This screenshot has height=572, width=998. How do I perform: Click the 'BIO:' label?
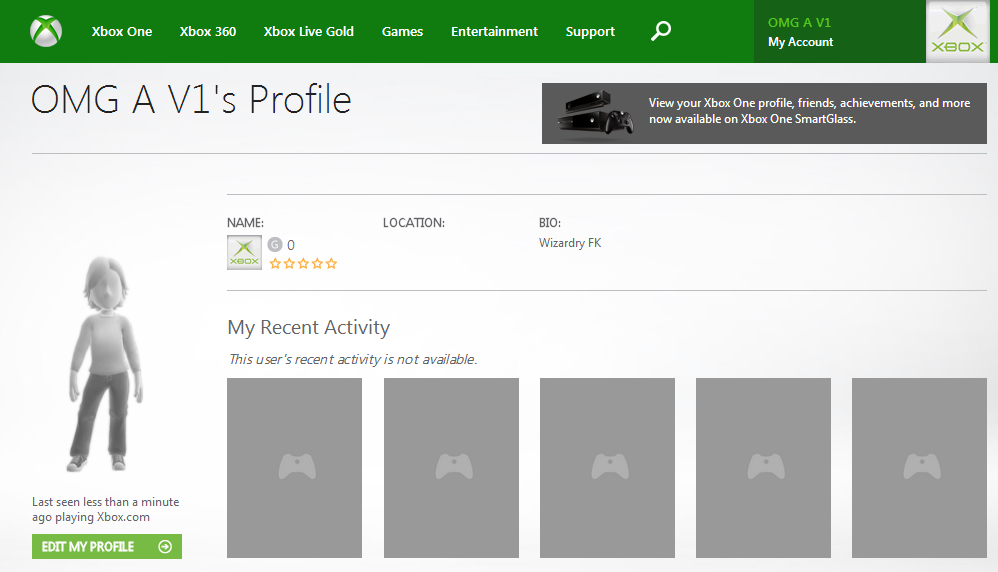point(549,223)
